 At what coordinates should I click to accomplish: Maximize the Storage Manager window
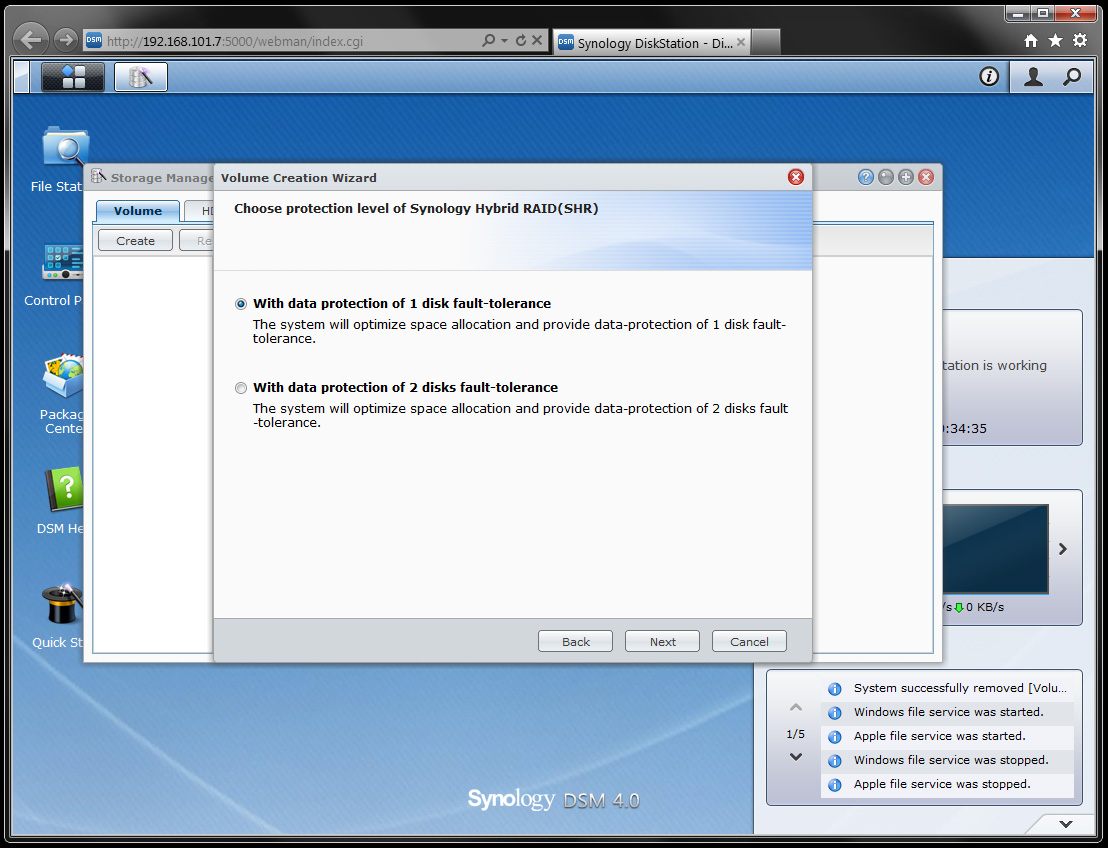click(x=906, y=177)
